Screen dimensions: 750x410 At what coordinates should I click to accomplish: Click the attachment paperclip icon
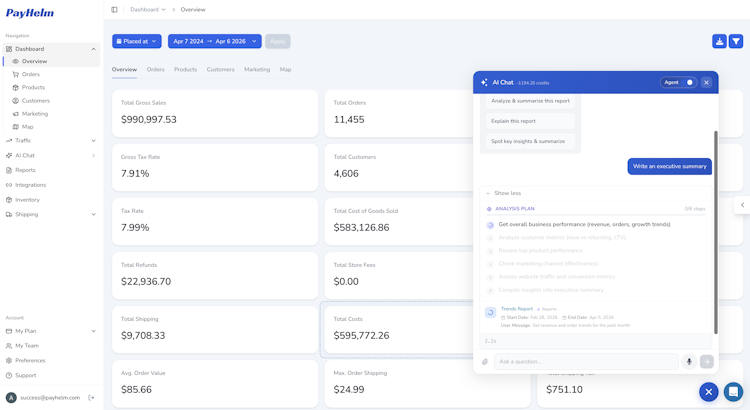pyautogui.click(x=485, y=362)
